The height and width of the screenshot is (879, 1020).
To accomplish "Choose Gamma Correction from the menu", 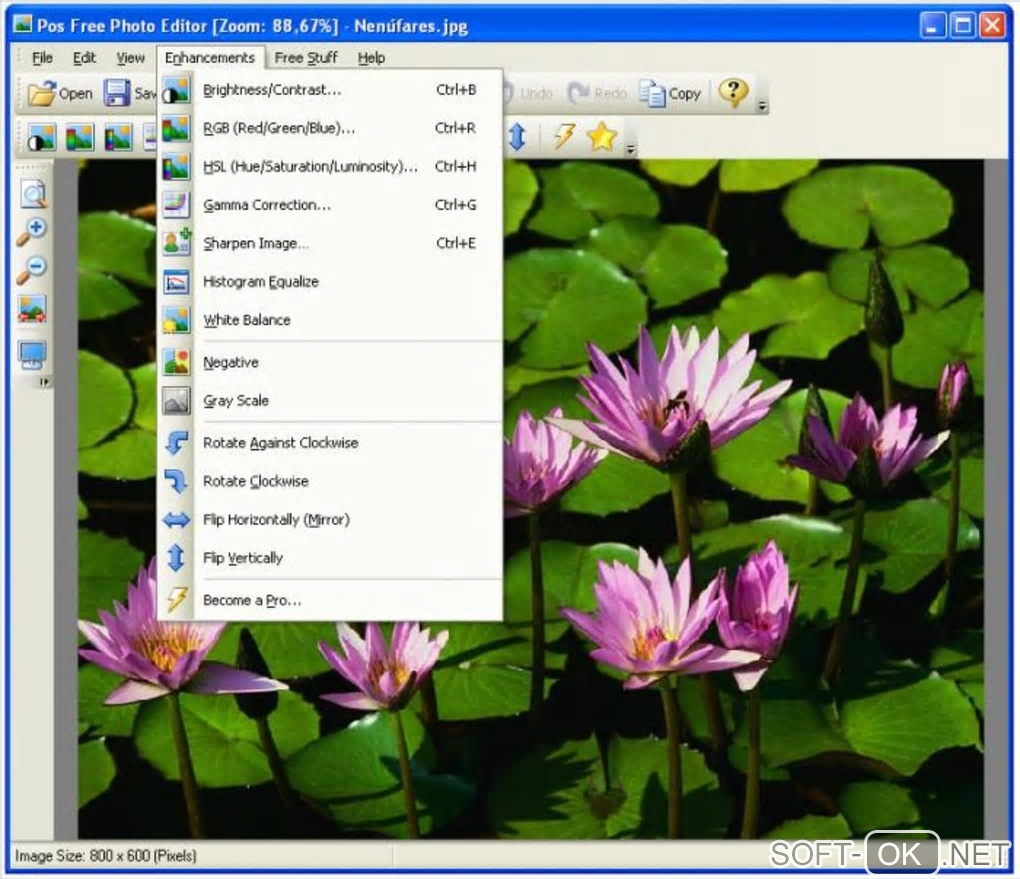I will pyautogui.click(x=330, y=205).
